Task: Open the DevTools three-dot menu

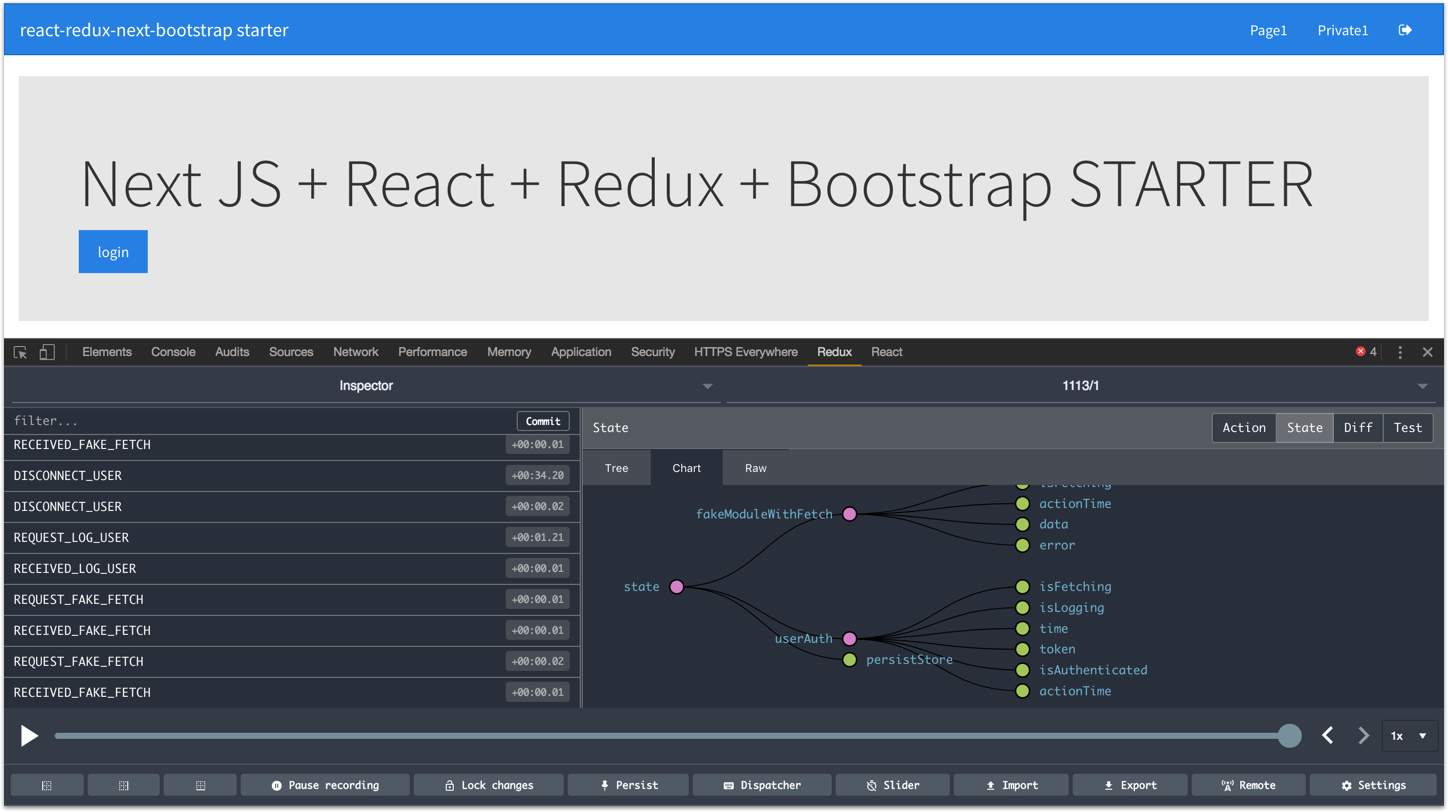Action: coord(1400,352)
